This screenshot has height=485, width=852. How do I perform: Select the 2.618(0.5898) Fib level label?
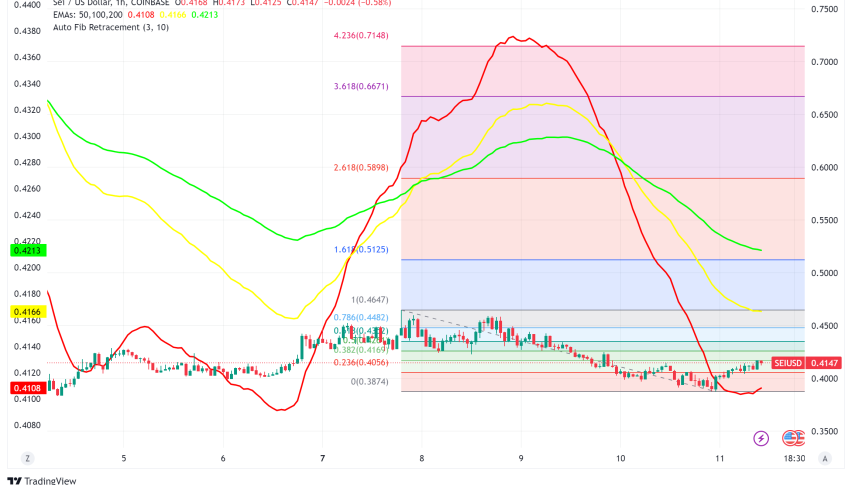point(361,167)
